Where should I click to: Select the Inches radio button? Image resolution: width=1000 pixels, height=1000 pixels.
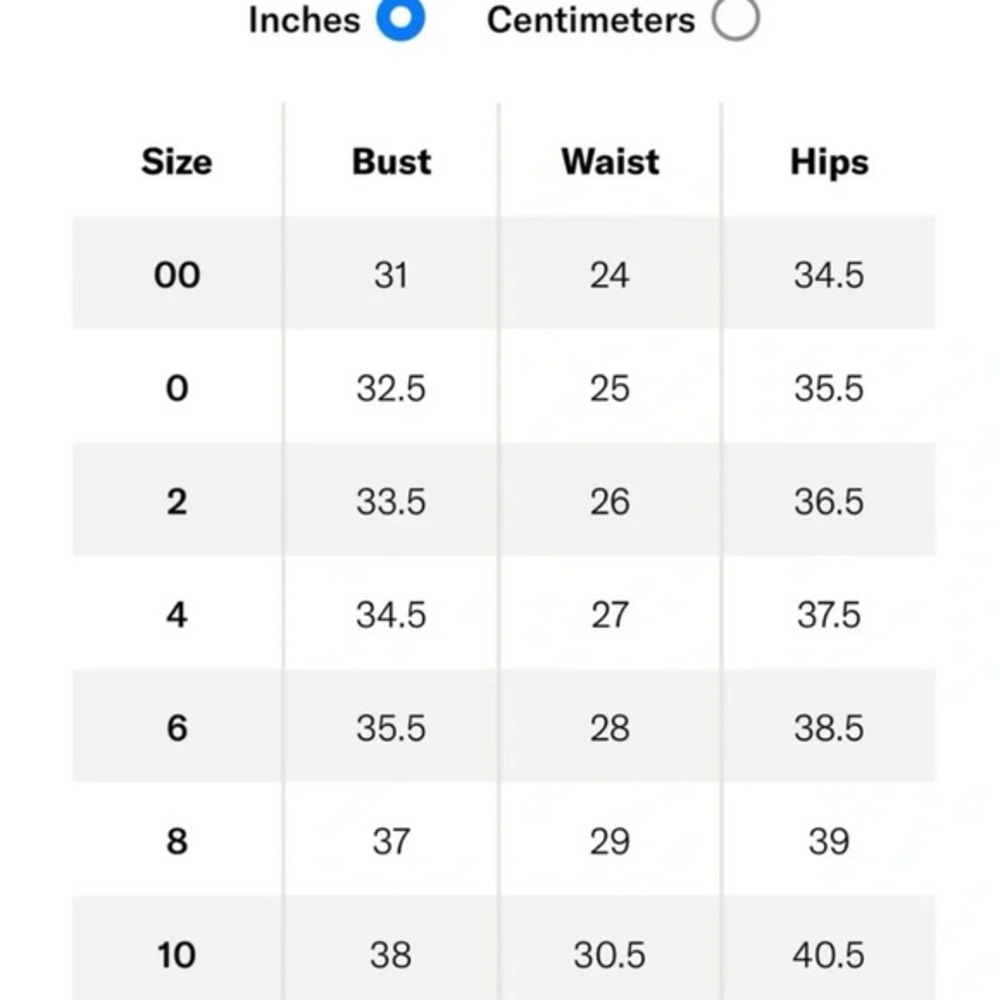click(x=401, y=17)
